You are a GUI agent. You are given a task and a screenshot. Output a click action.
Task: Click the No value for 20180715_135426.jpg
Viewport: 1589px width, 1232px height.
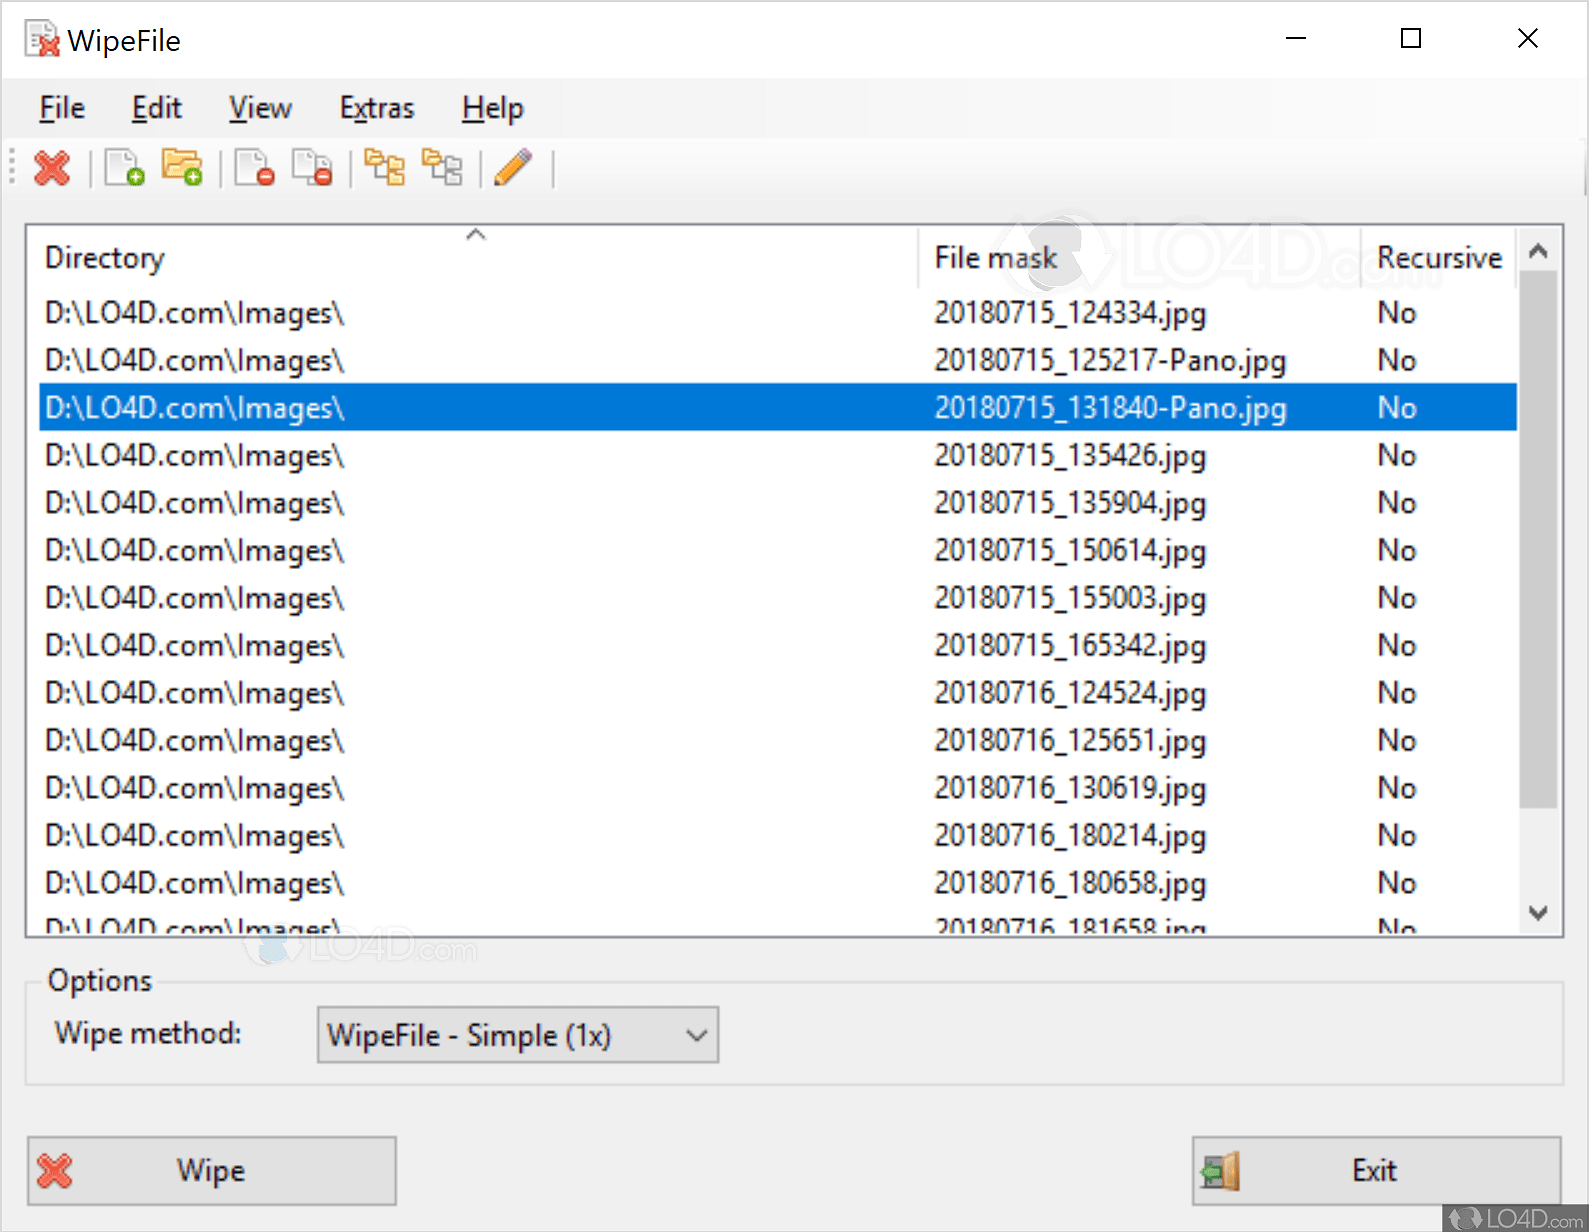coord(1397,455)
